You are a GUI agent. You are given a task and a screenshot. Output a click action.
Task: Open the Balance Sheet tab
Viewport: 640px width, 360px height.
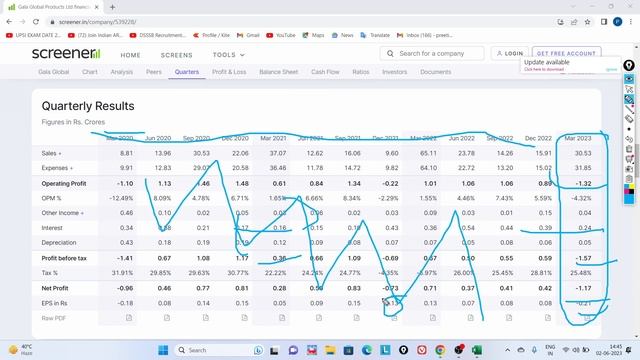coord(278,72)
